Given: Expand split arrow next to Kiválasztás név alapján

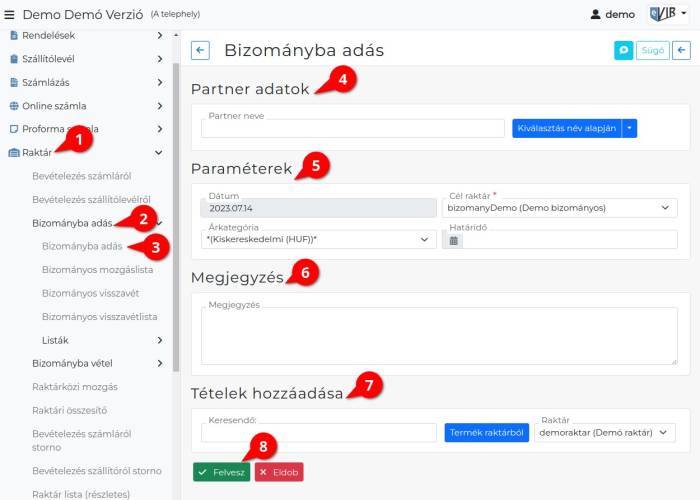Looking at the screenshot, I should pos(630,128).
